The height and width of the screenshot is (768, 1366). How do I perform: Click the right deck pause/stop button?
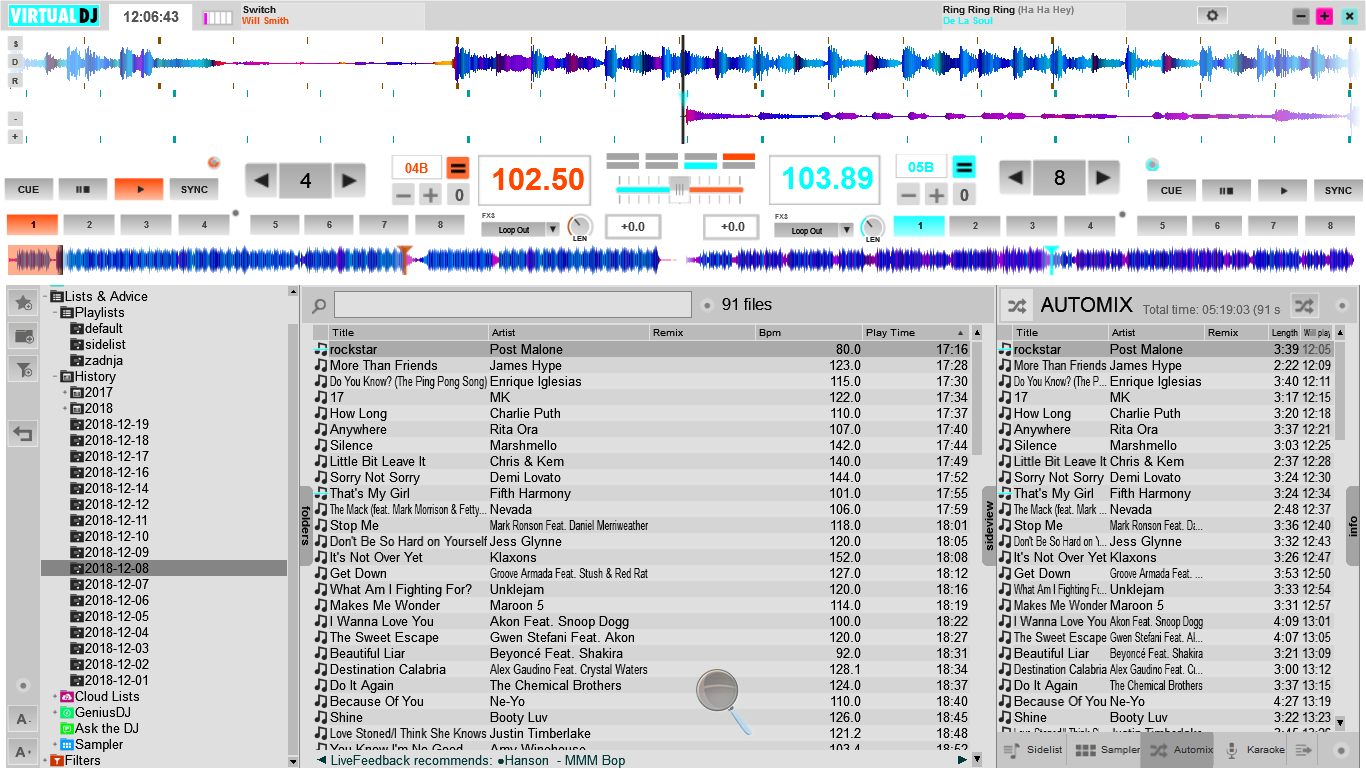(1226, 190)
